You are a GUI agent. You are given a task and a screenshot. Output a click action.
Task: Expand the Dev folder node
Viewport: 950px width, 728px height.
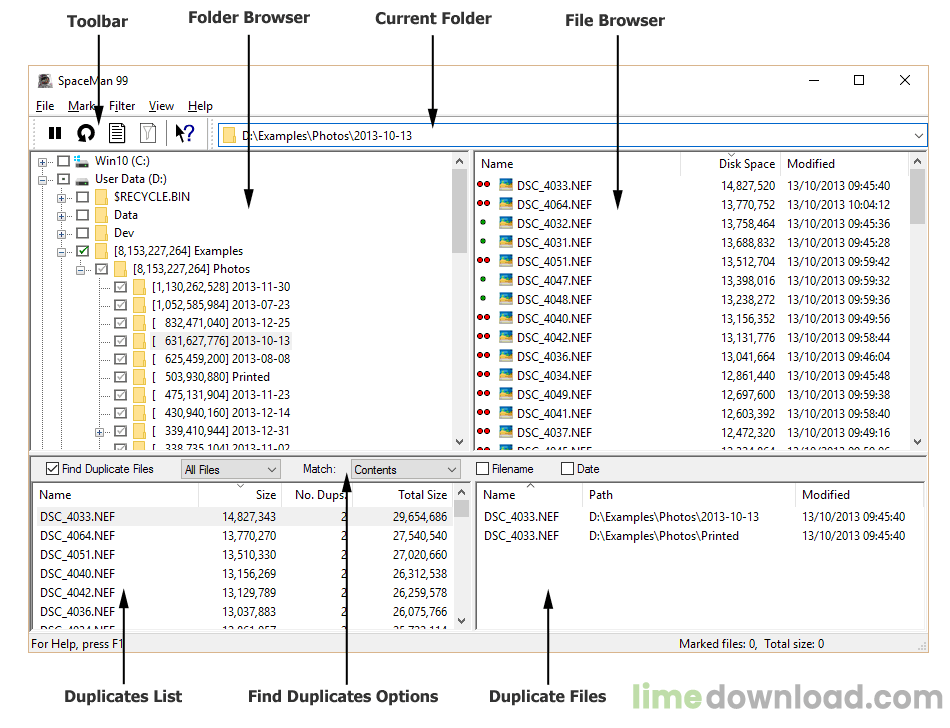(x=62, y=234)
